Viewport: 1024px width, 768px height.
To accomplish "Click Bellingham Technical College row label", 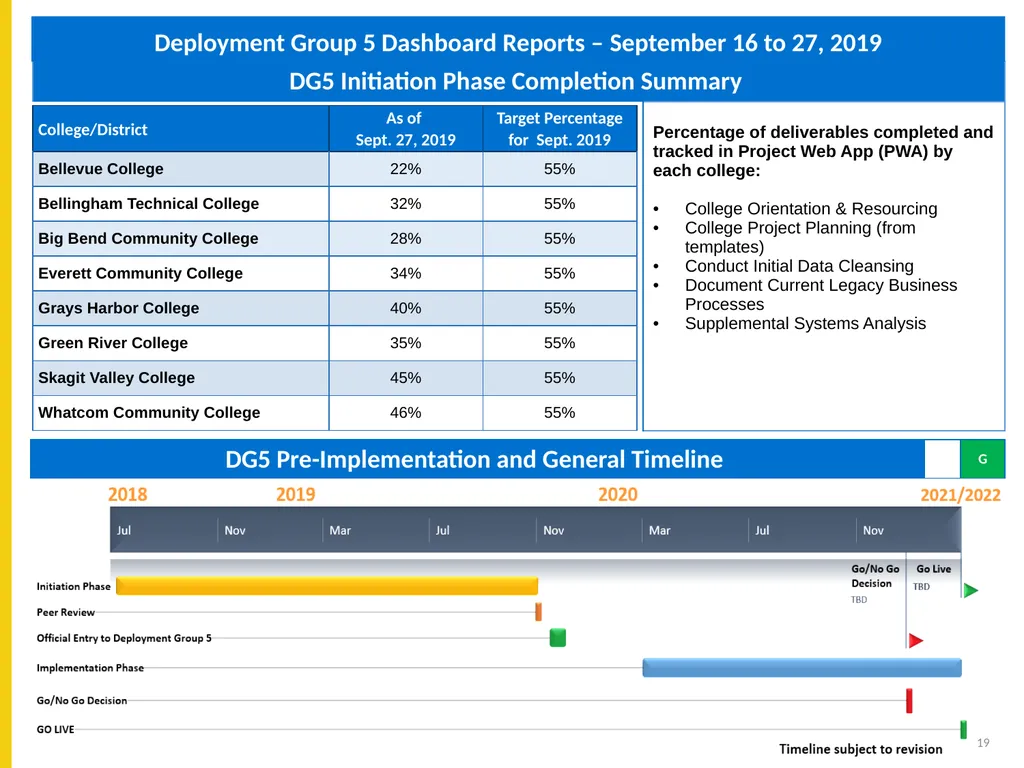I will click(148, 204).
